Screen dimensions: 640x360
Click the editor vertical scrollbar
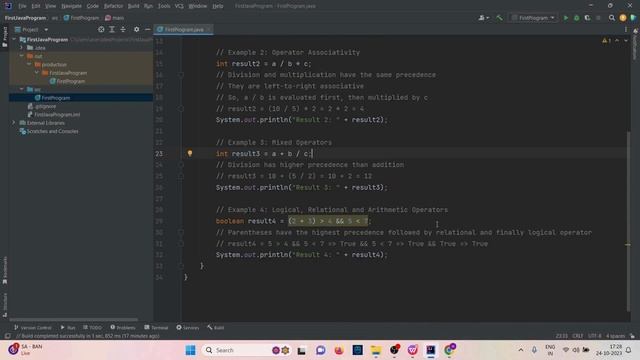[x=628, y=222]
